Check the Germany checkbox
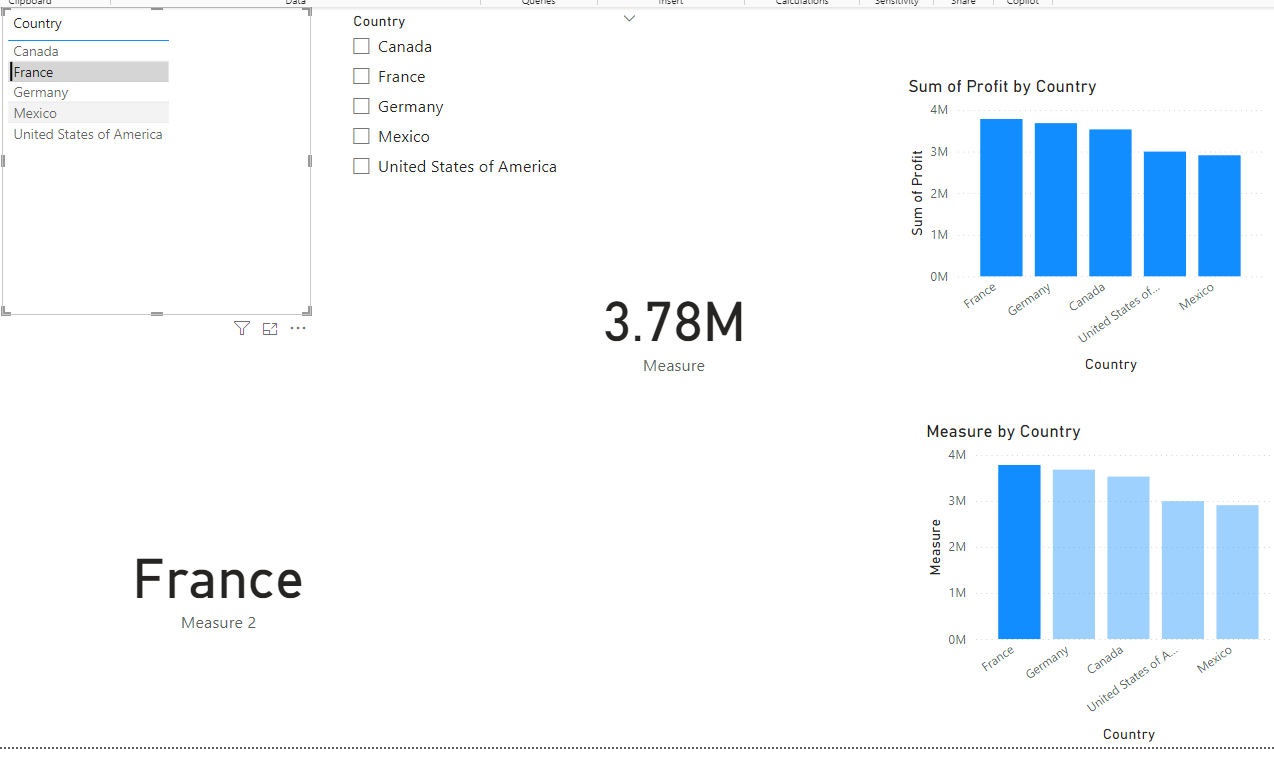1274x780 pixels. pos(362,106)
